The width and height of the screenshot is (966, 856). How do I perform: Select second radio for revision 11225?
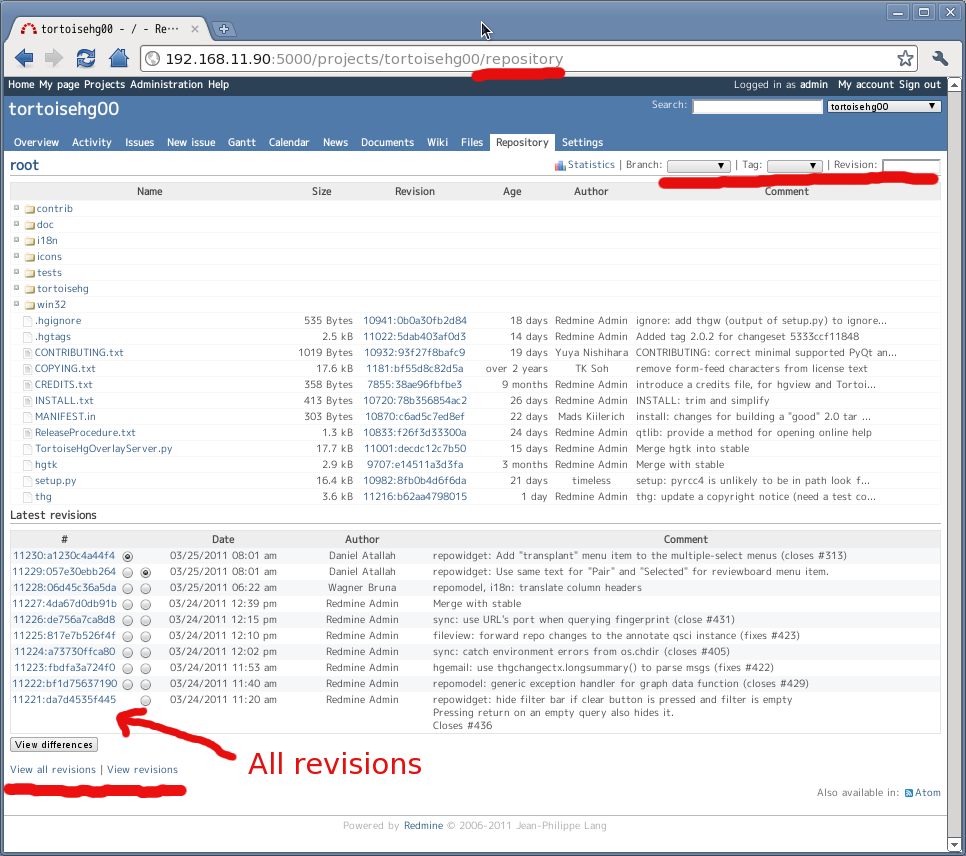145,637
